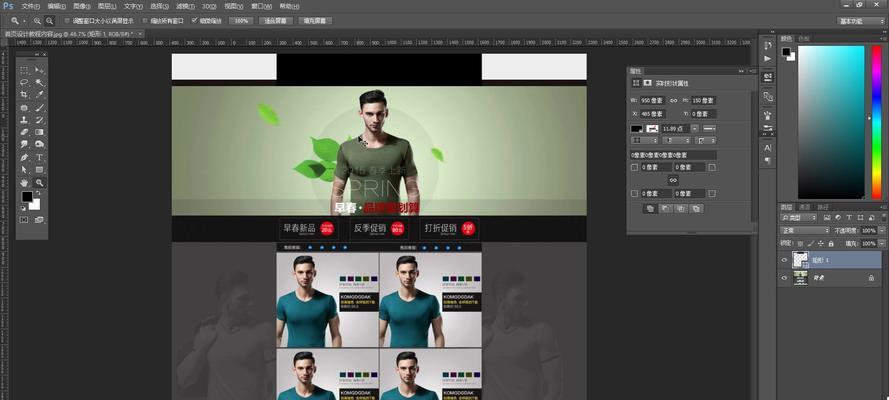Open Zoom tool preset picker arrow

[x=24, y=21]
